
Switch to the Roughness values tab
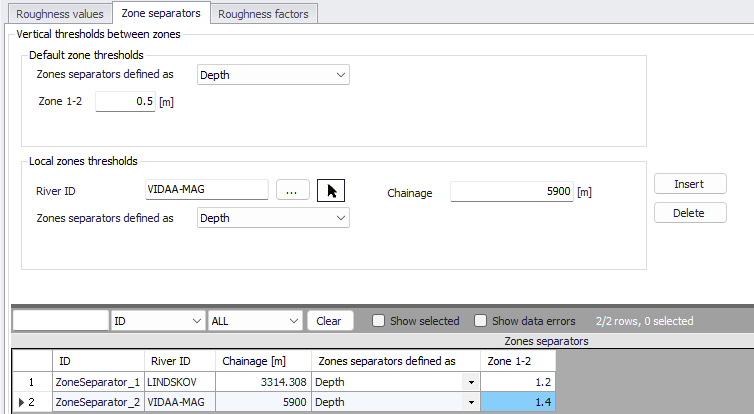pyautogui.click(x=60, y=14)
